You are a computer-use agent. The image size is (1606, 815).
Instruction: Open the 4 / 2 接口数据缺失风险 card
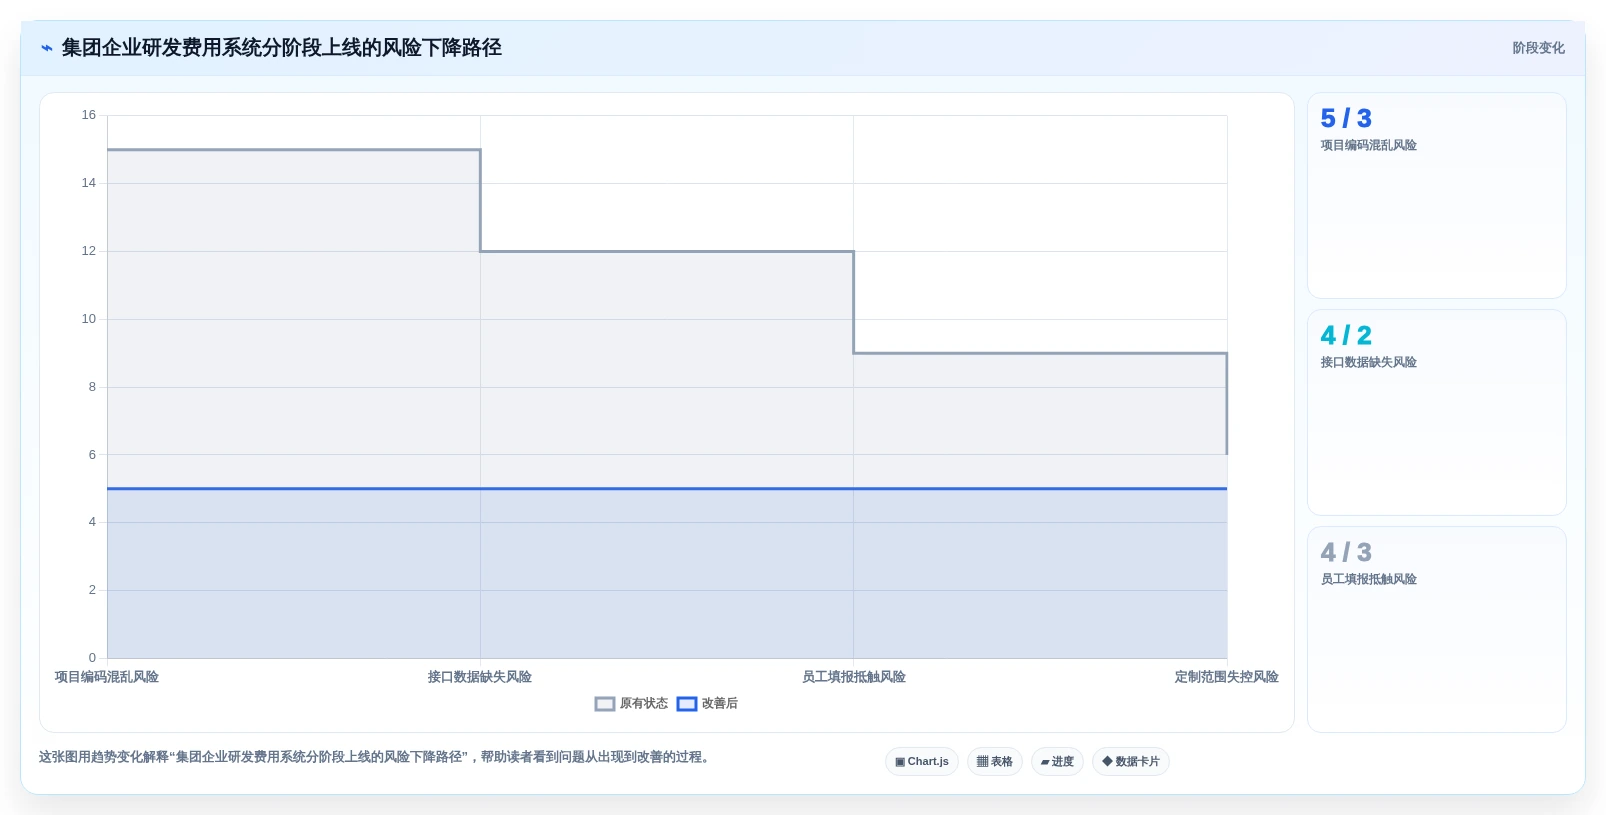(x=1437, y=413)
